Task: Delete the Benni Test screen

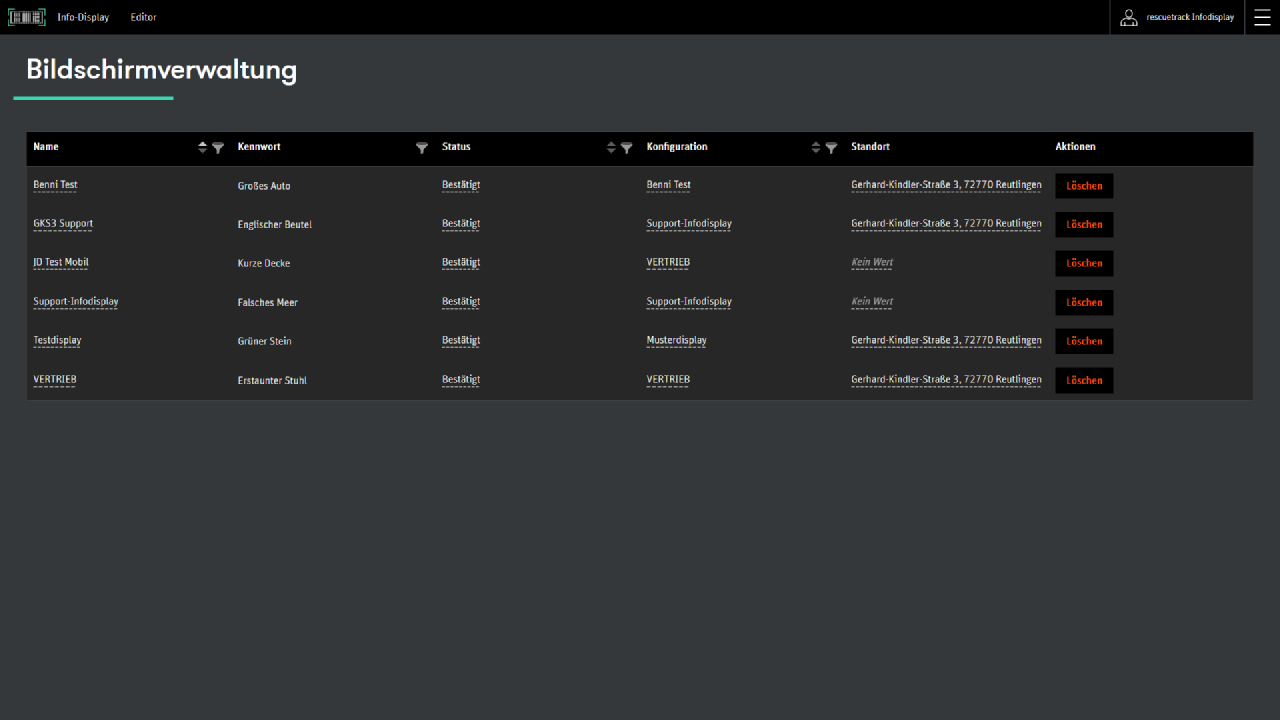Action: point(1084,186)
